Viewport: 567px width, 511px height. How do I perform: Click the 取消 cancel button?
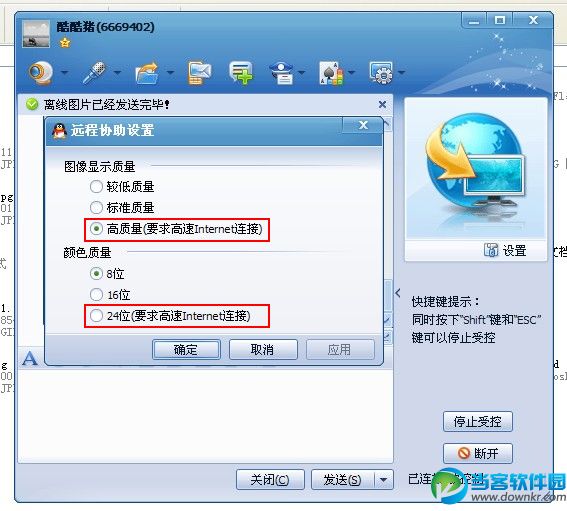(263, 349)
